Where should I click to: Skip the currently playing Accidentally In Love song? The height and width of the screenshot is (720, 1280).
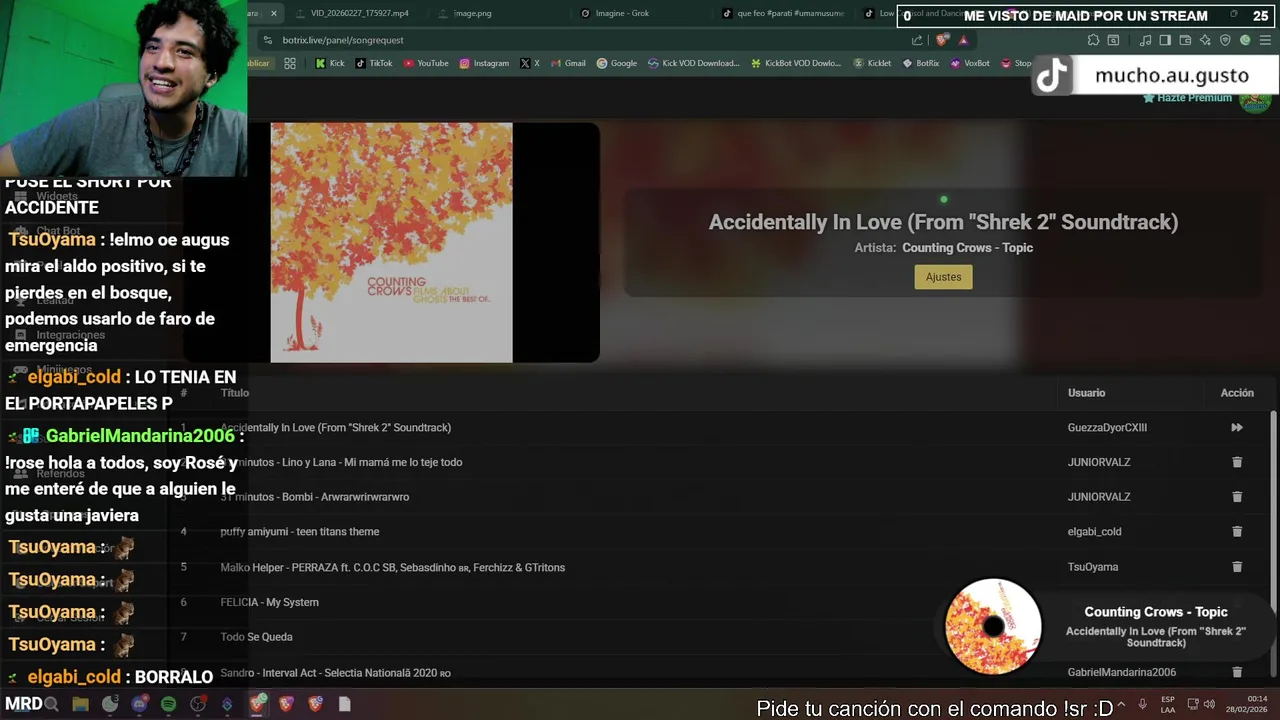[1237, 427]
